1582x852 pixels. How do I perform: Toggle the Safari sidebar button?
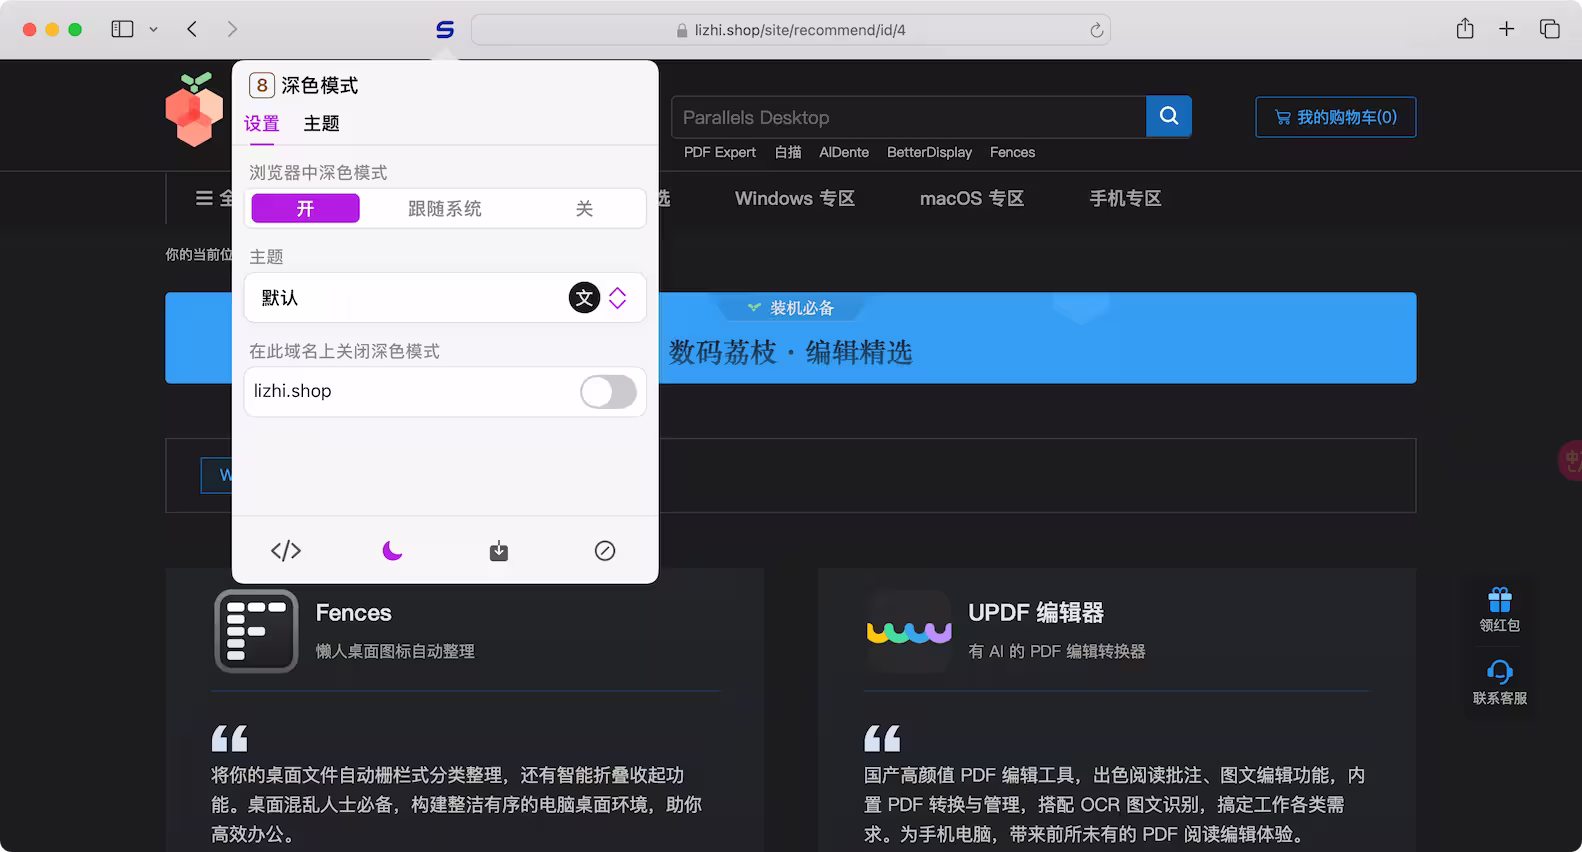pos(122,29)
